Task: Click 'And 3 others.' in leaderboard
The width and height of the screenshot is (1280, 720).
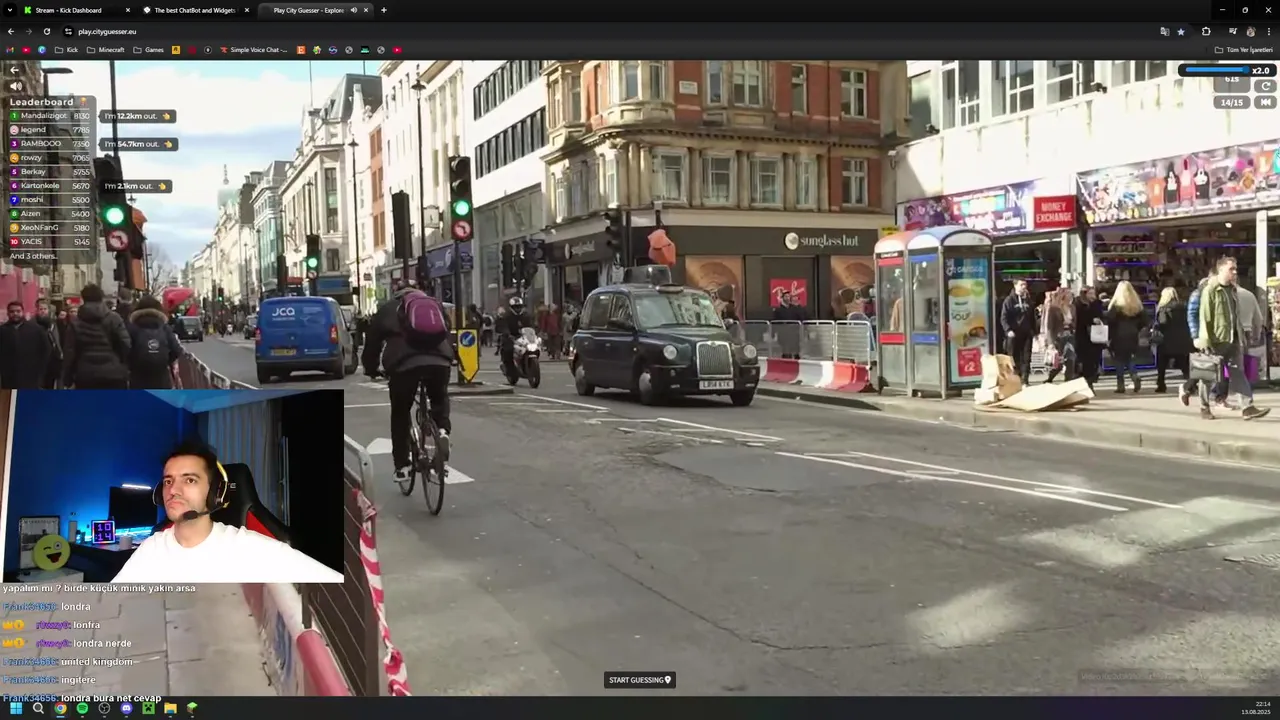Action: 33,256
